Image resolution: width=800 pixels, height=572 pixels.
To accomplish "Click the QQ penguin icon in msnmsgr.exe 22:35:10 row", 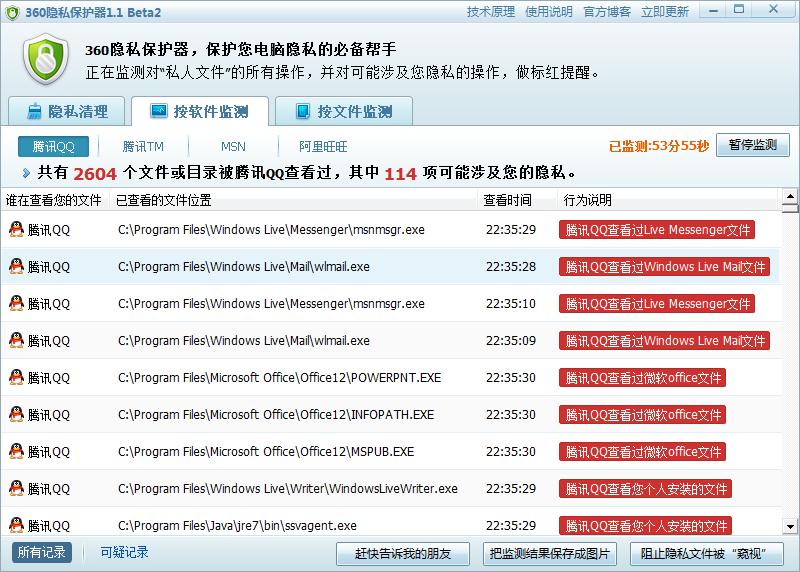I will click(x=16, y=303).
